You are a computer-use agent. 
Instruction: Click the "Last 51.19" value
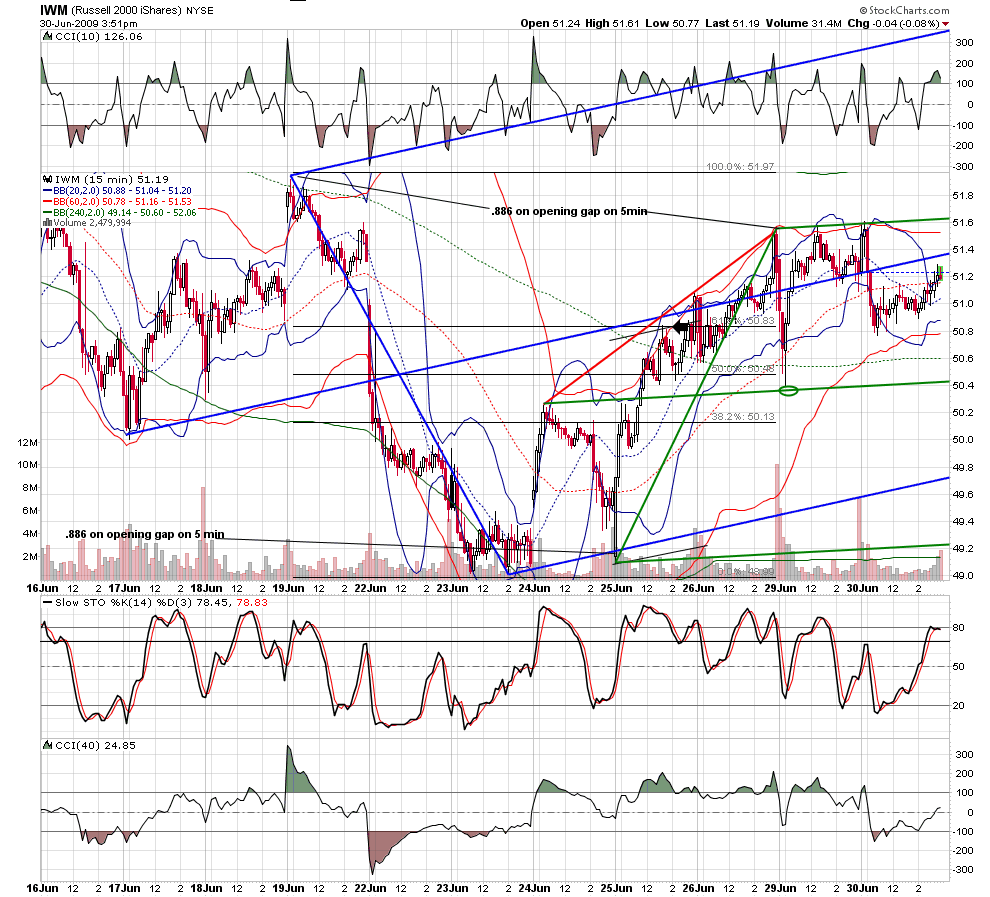(x=732, y=23)
